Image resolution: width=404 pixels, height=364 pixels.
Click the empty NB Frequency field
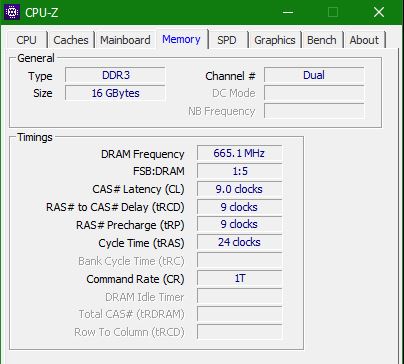314,111
